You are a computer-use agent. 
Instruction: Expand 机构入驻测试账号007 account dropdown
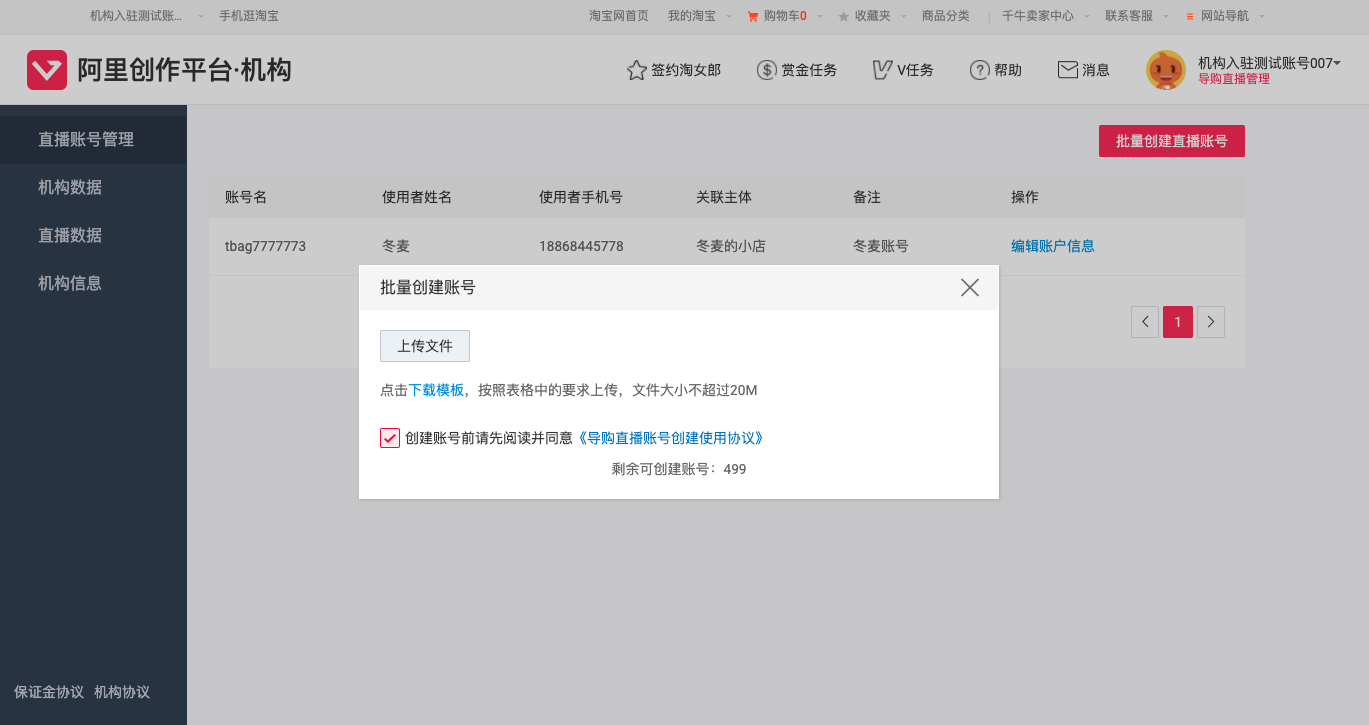(x=1337, y=63)
